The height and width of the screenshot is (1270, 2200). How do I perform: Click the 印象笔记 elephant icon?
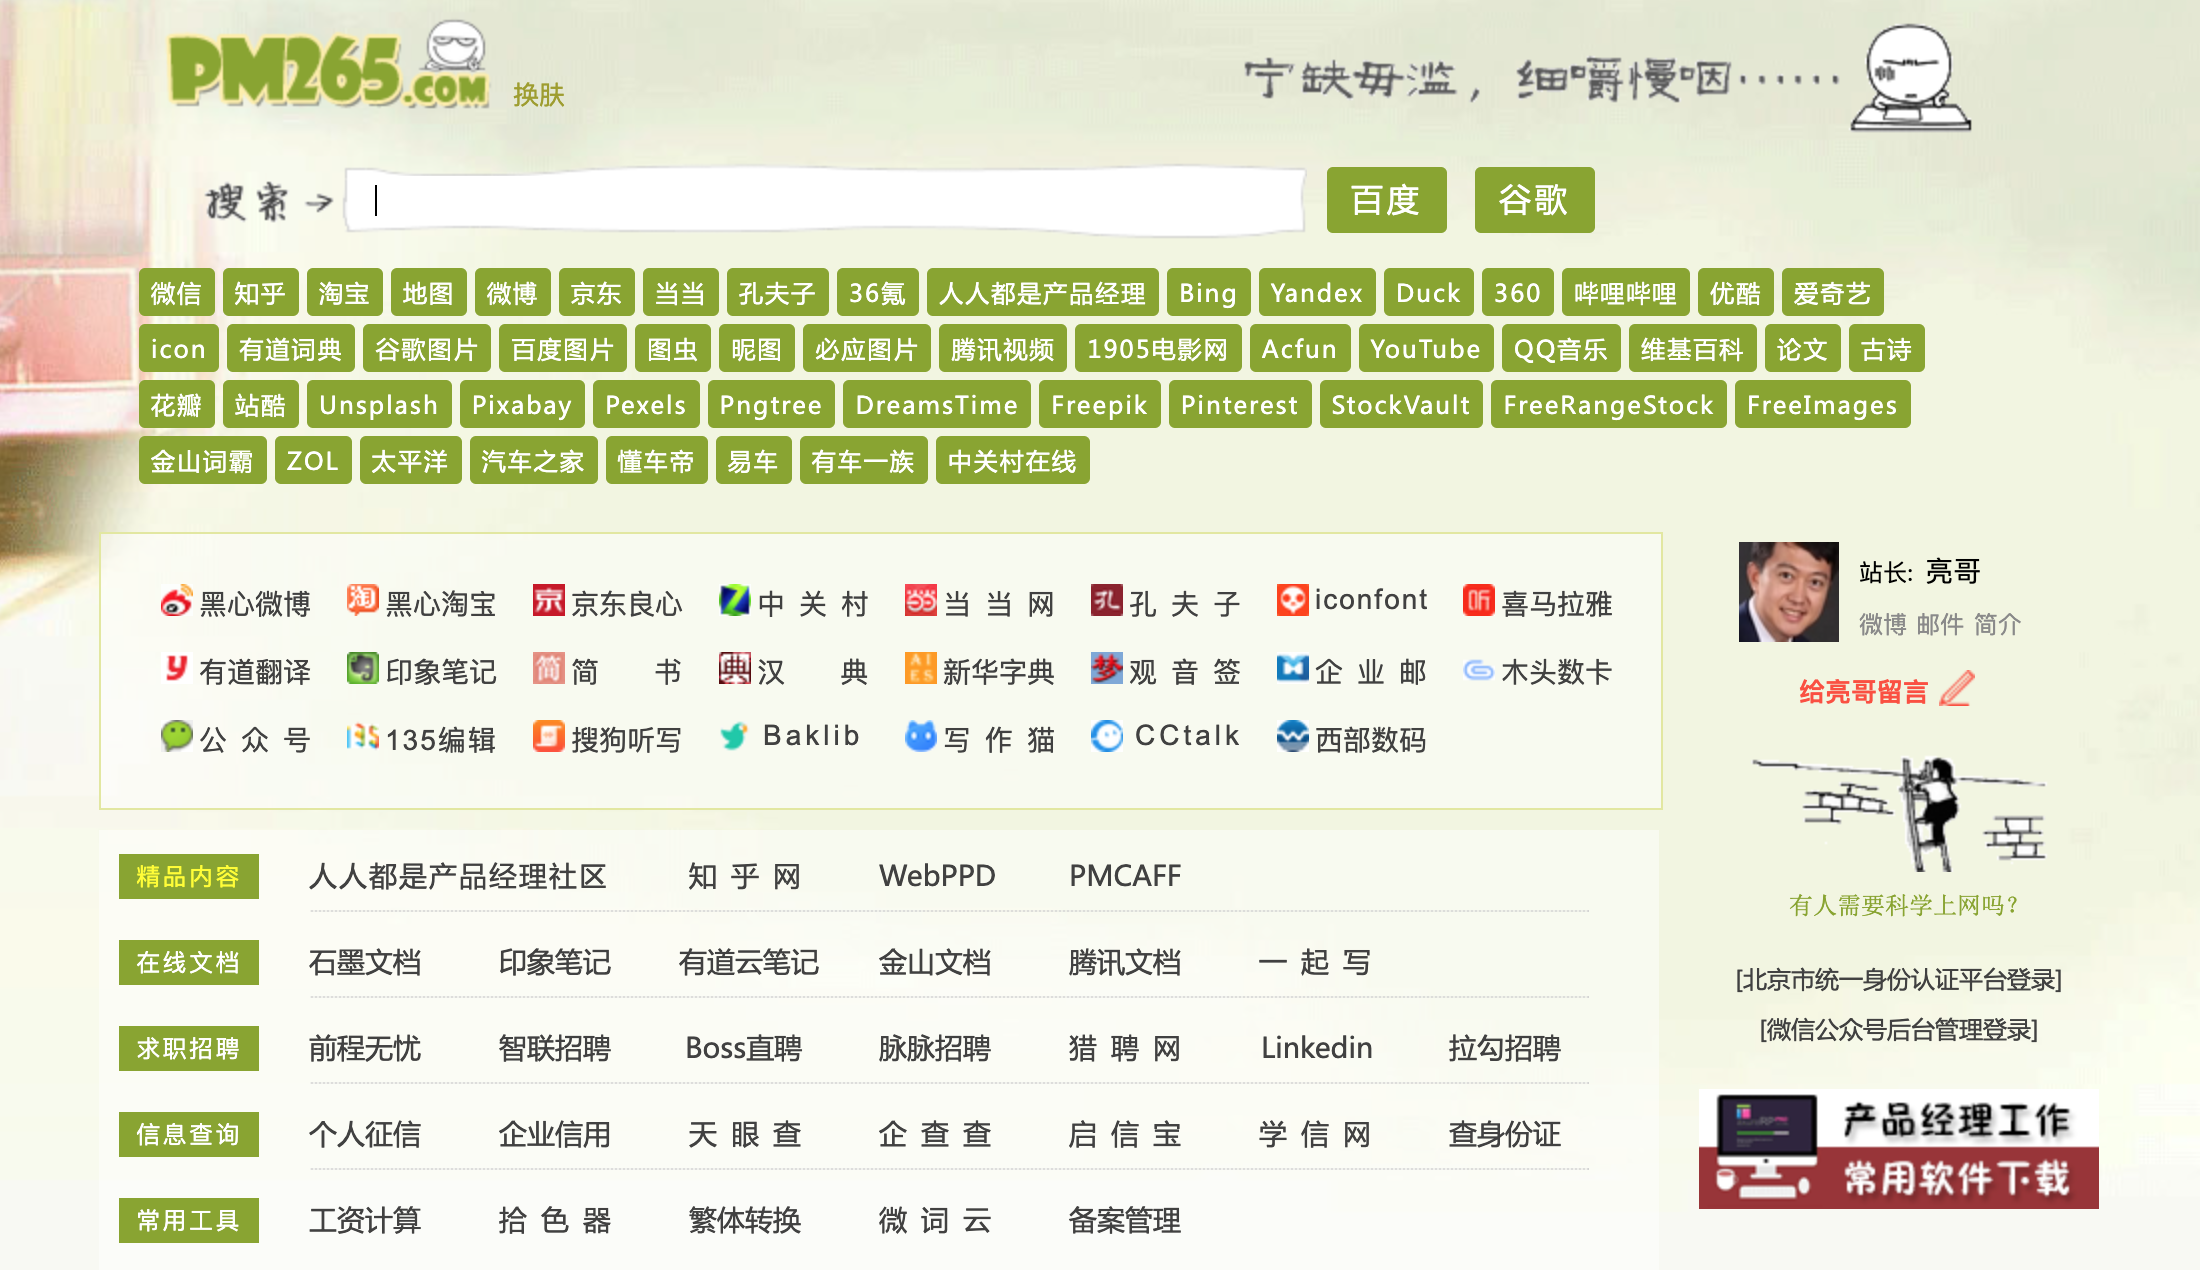[362, 668]
